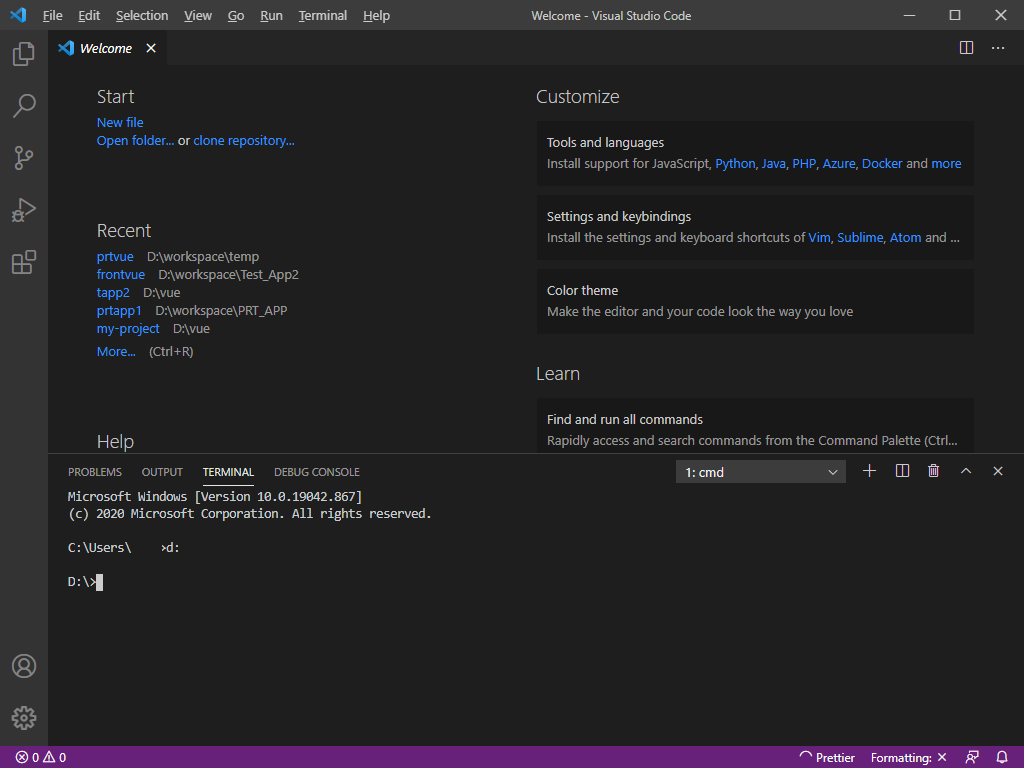Open the Manage gear icon
This screenshot has height=768, width=1024.
pos(24,718)
